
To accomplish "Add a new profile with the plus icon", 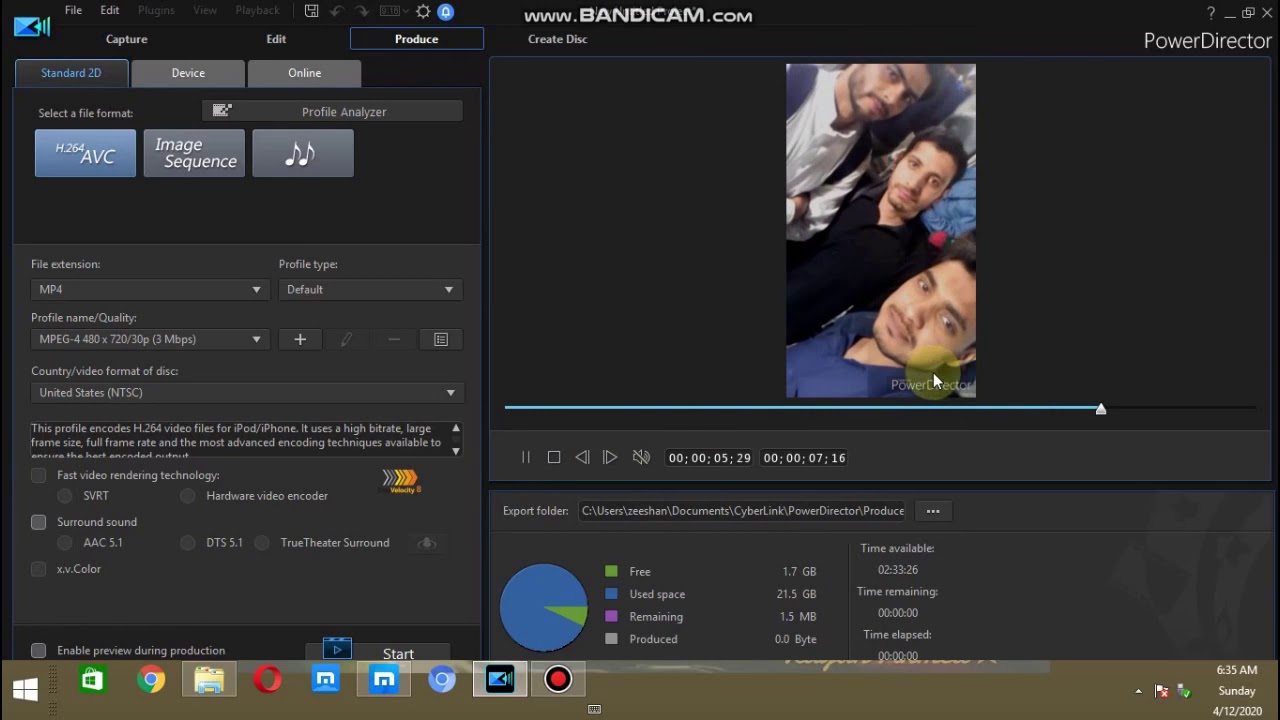I will click(x=300, y=339).
